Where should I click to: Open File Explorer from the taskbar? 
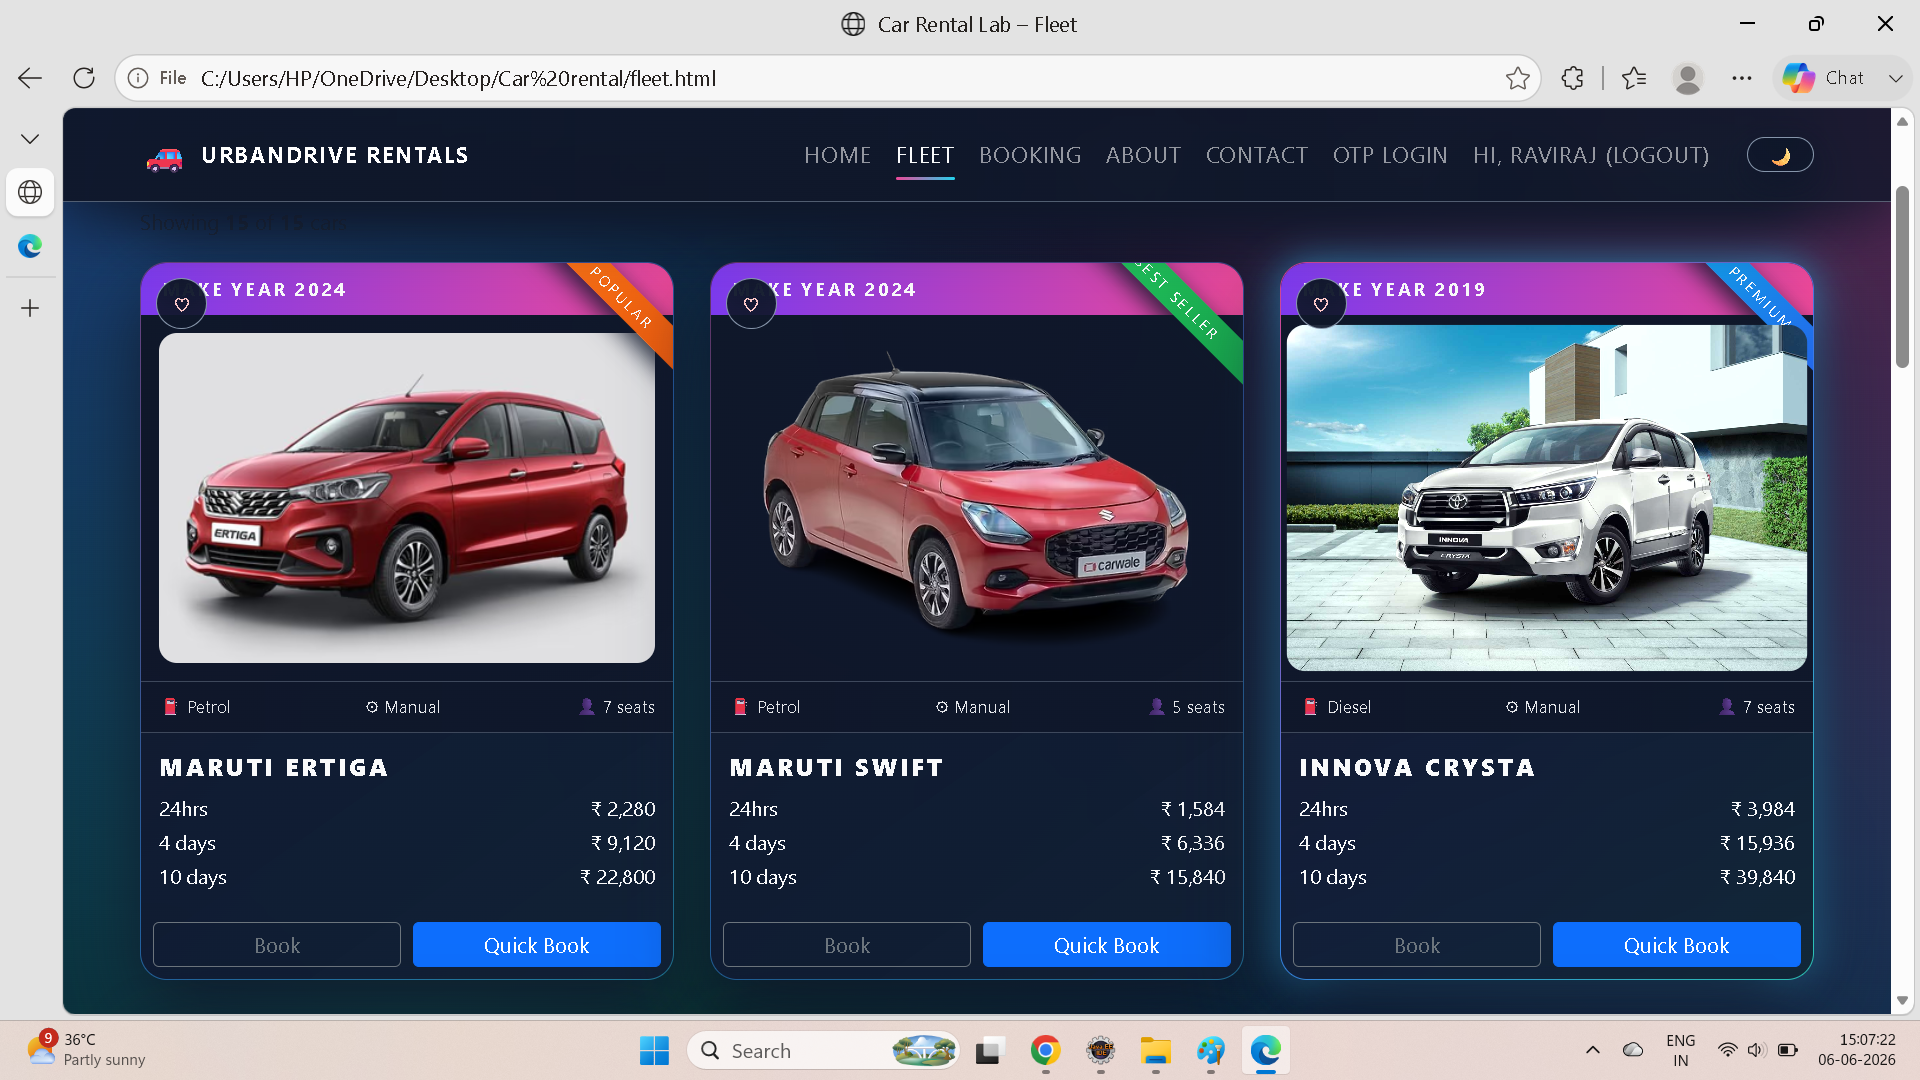coord(1155,1051)
